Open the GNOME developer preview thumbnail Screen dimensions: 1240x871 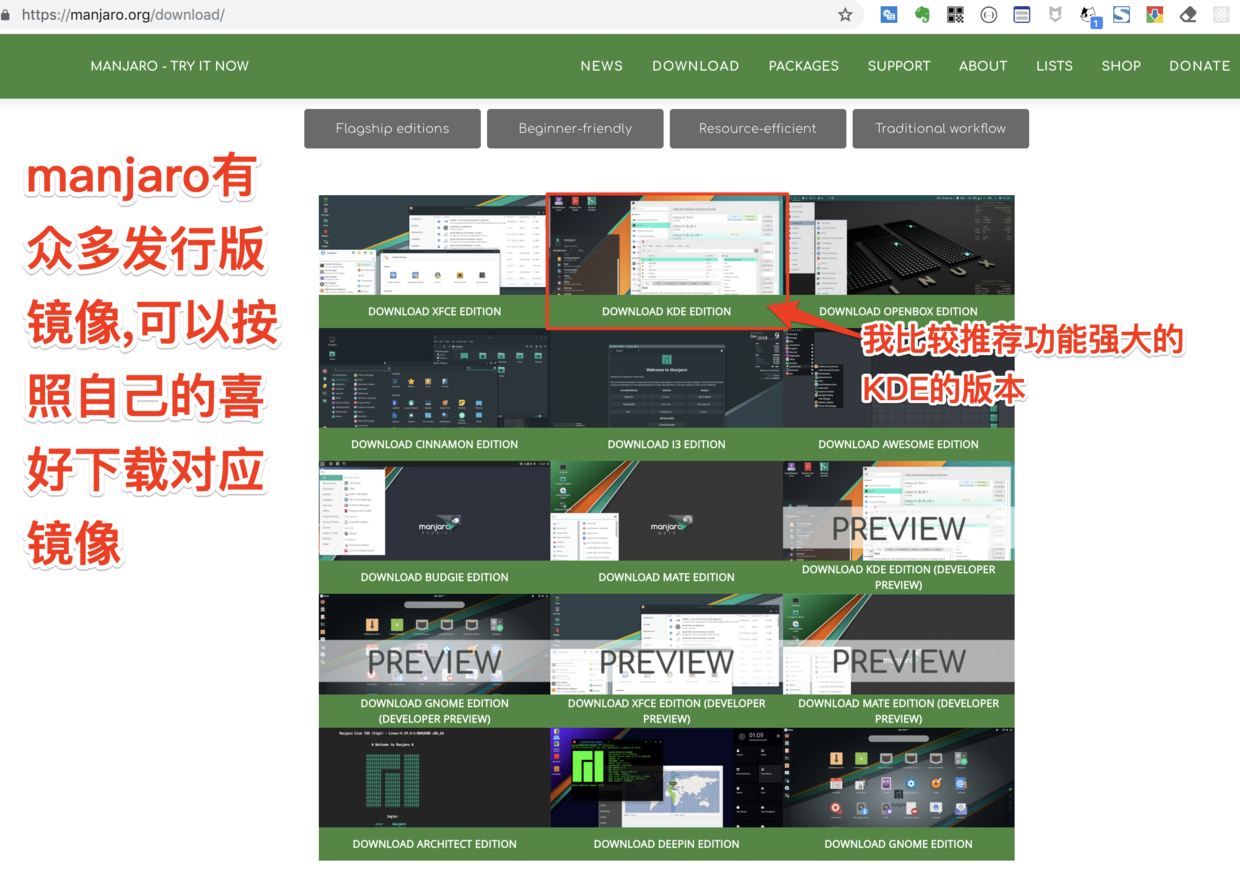(x=434, y=644)
